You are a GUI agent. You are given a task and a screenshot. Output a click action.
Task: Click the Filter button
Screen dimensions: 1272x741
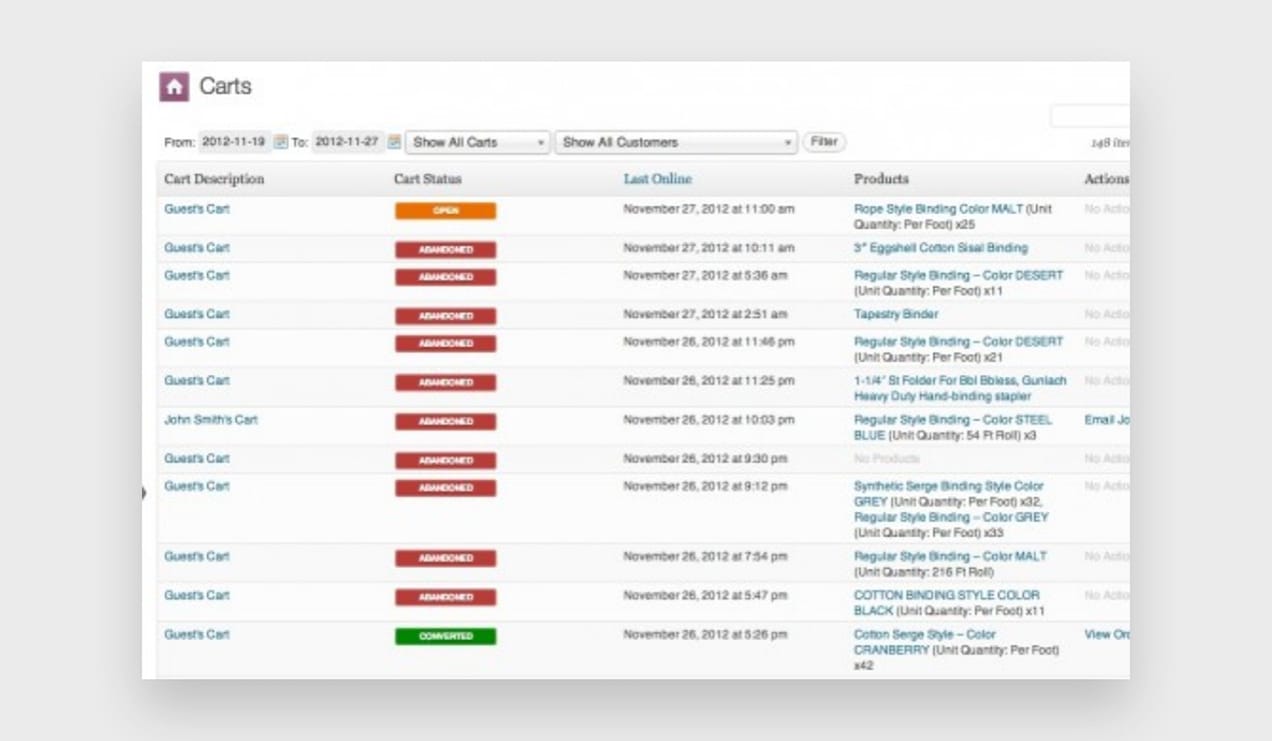coord(824,141)
